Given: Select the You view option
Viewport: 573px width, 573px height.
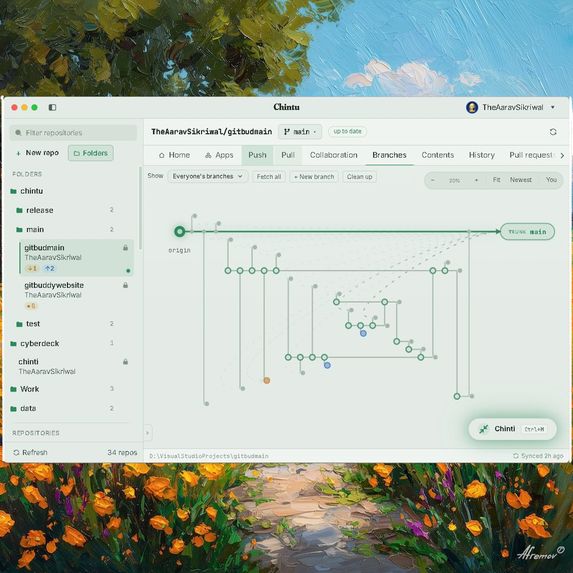Looking at the screenshot, I should tap(551, 180).
